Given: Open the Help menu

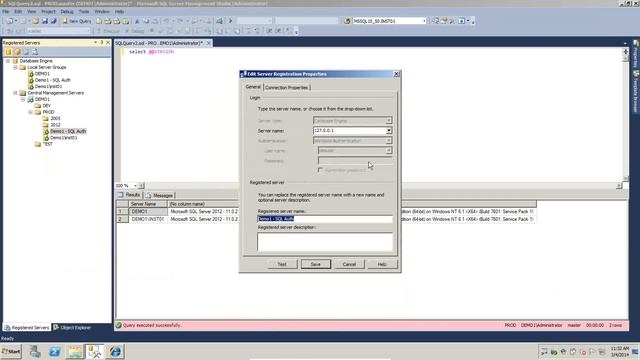Looking at the screenshot, I should [x=119, y=11].
